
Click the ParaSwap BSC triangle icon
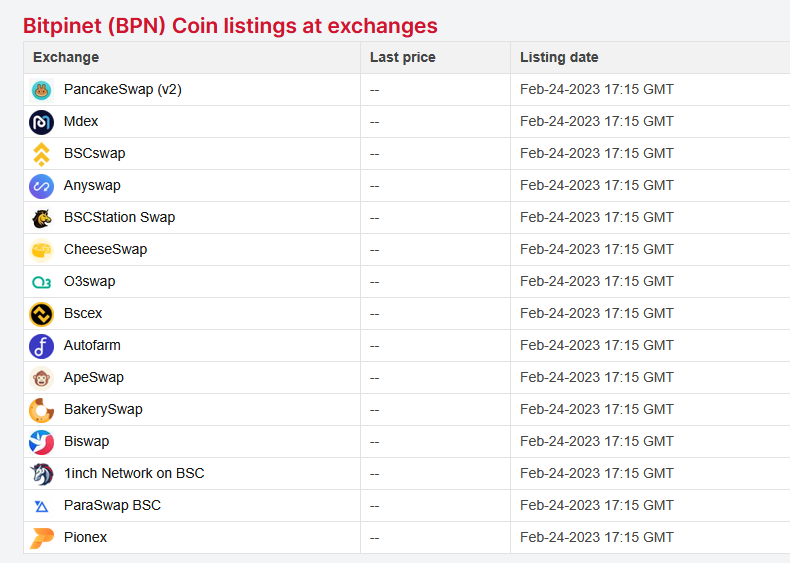[41, 506]
